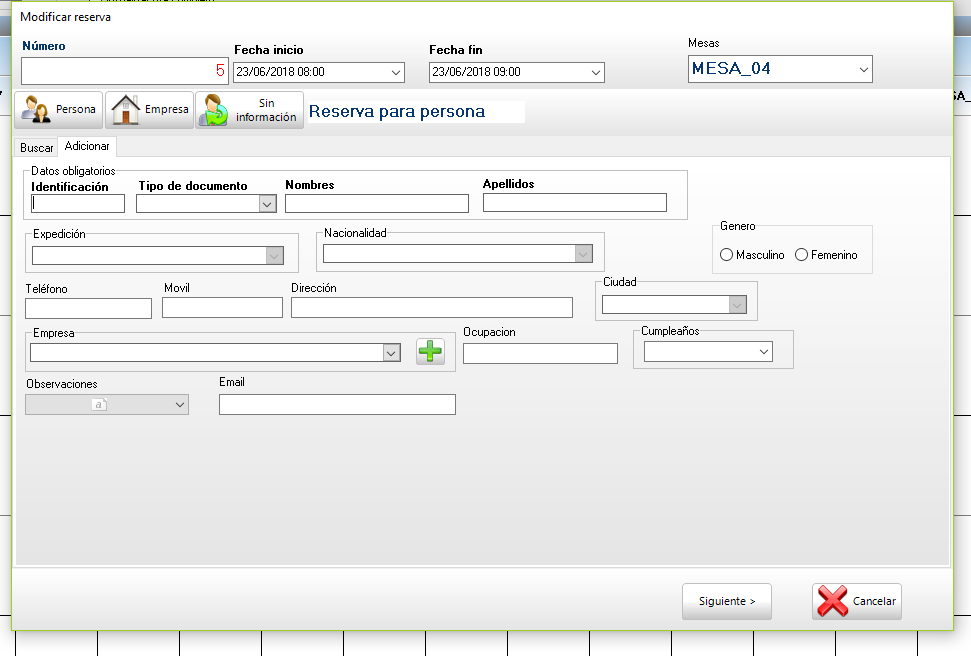Select the Masculino gender option

pyautogui.click(x=727, y=255)
